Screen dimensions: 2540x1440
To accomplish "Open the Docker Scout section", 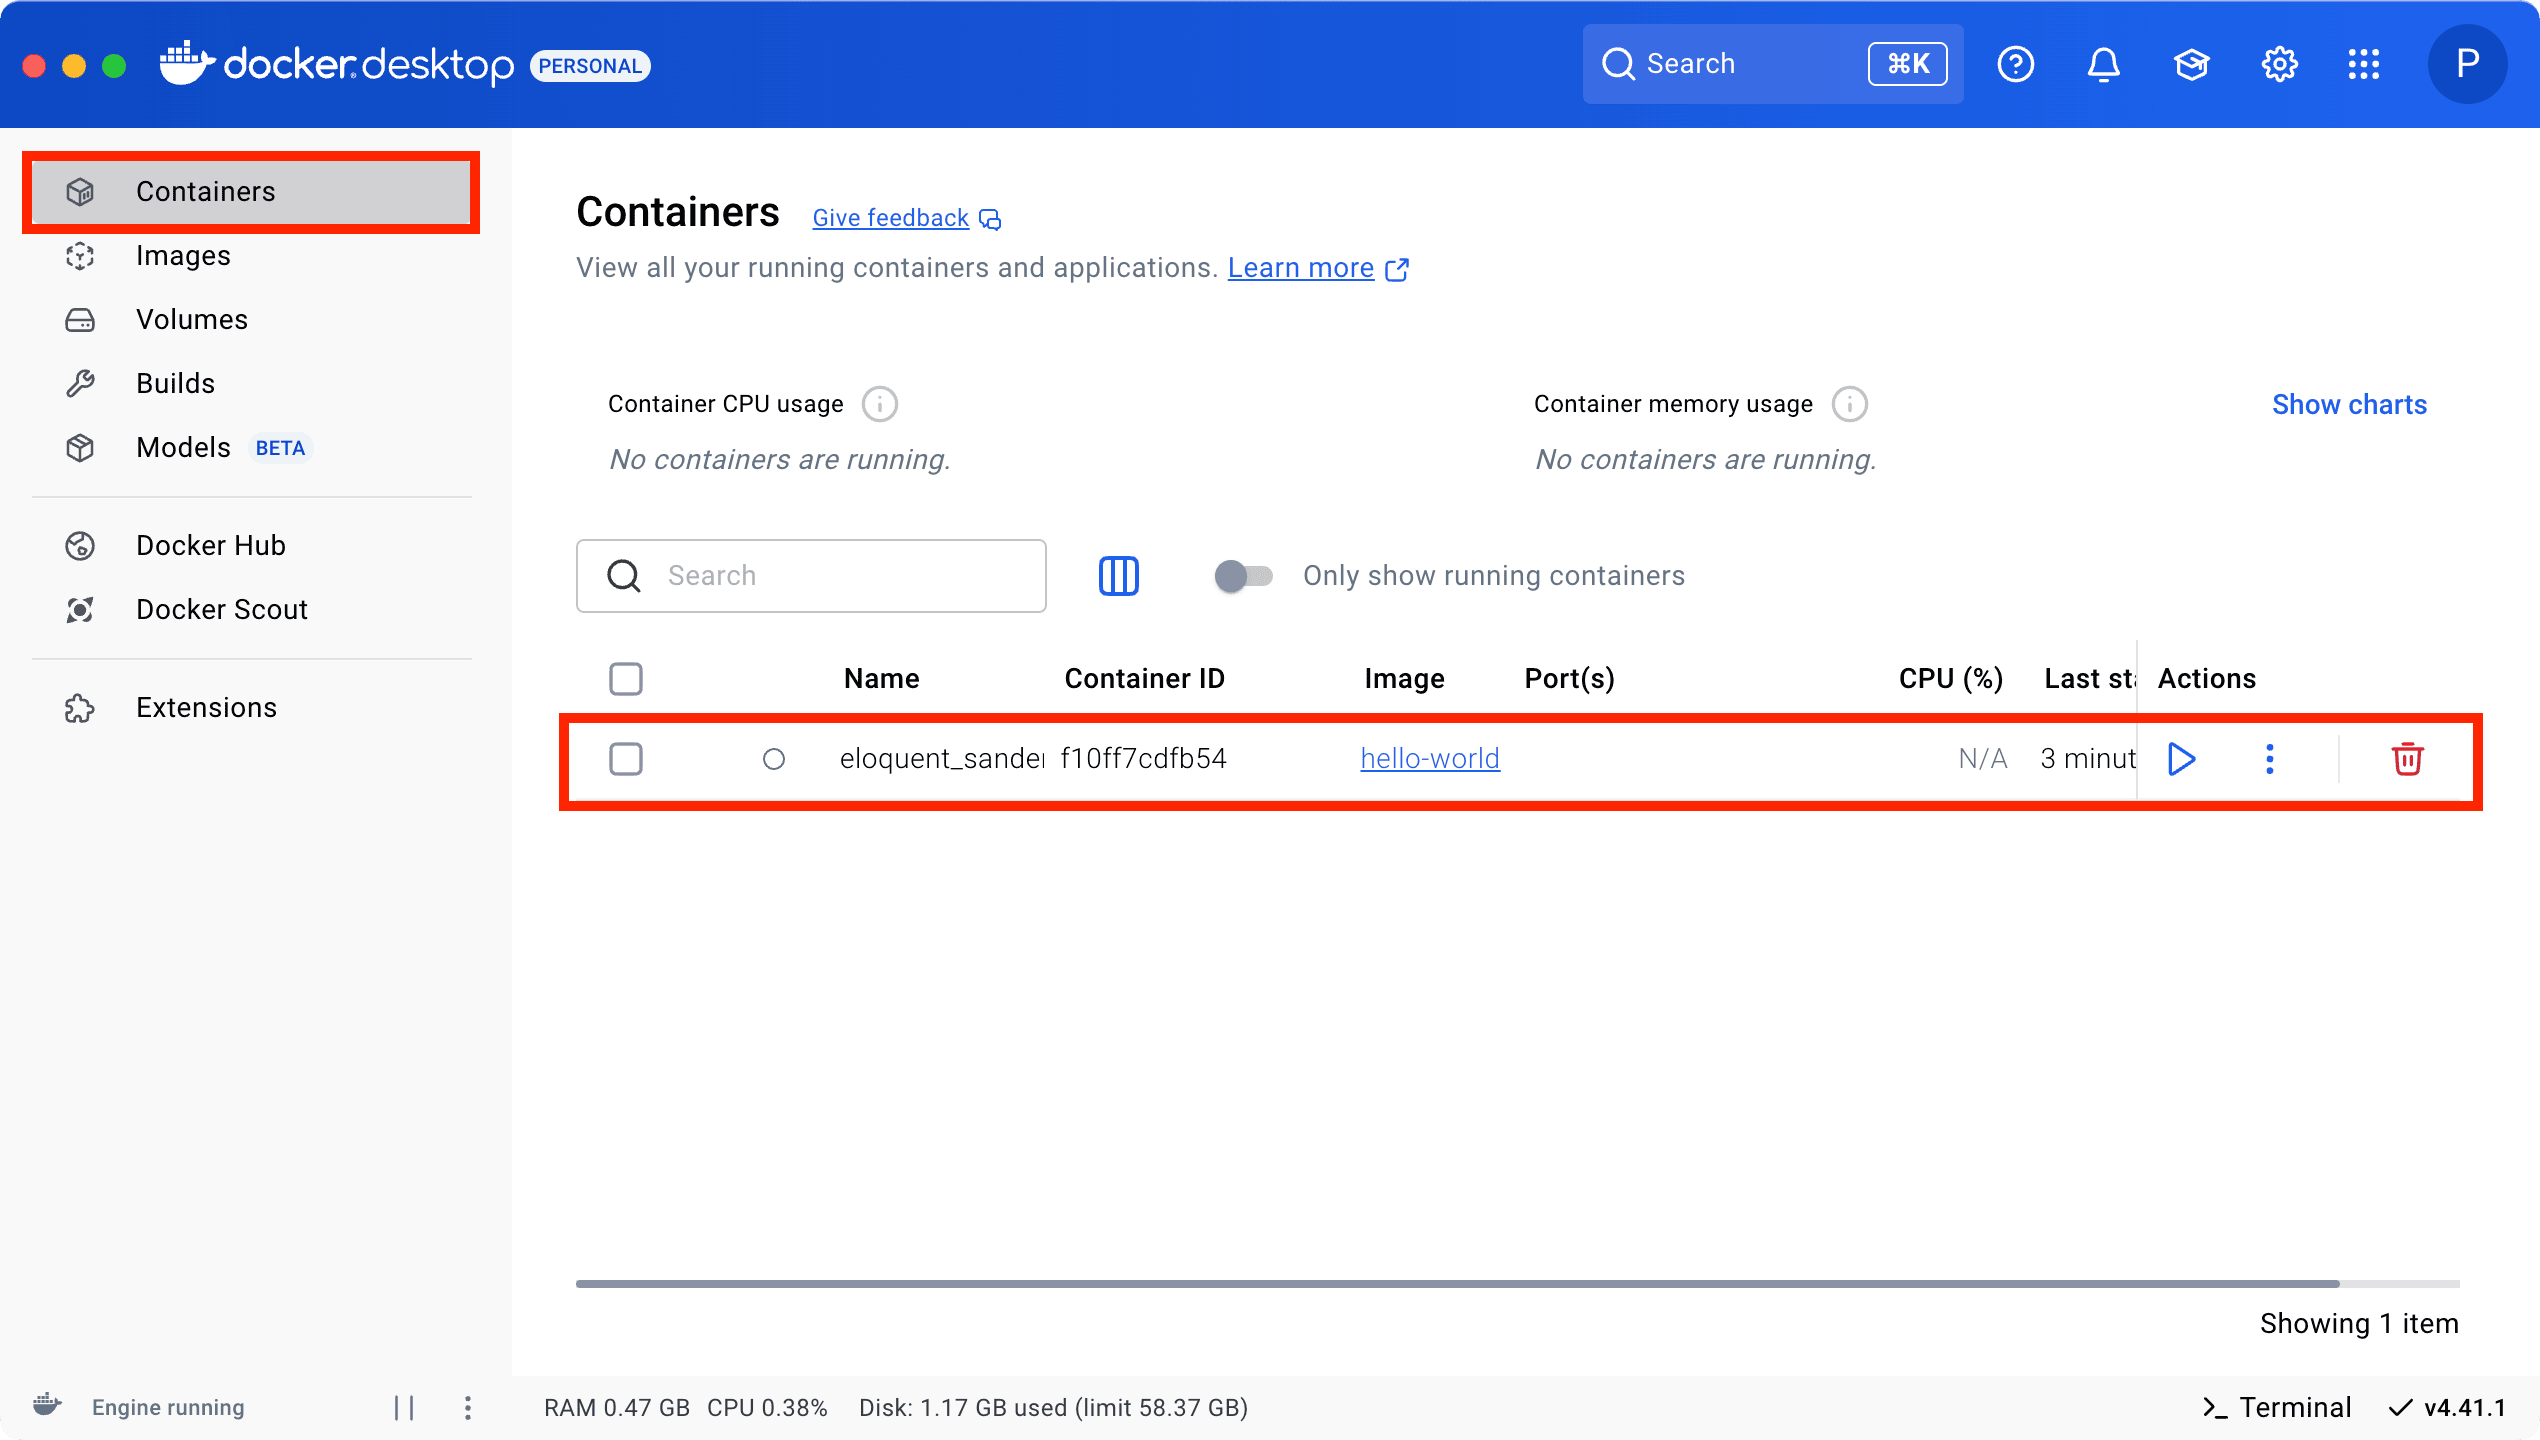I will (x=251, y=610).
